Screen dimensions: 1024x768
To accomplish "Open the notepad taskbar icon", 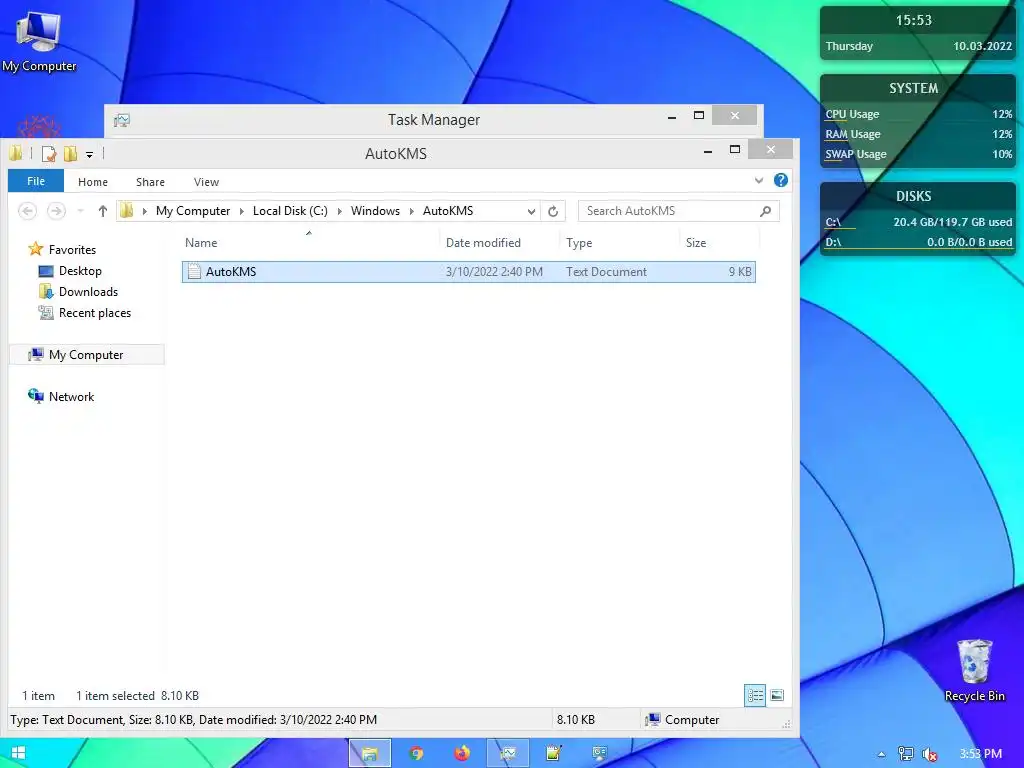I will (554, 754).
